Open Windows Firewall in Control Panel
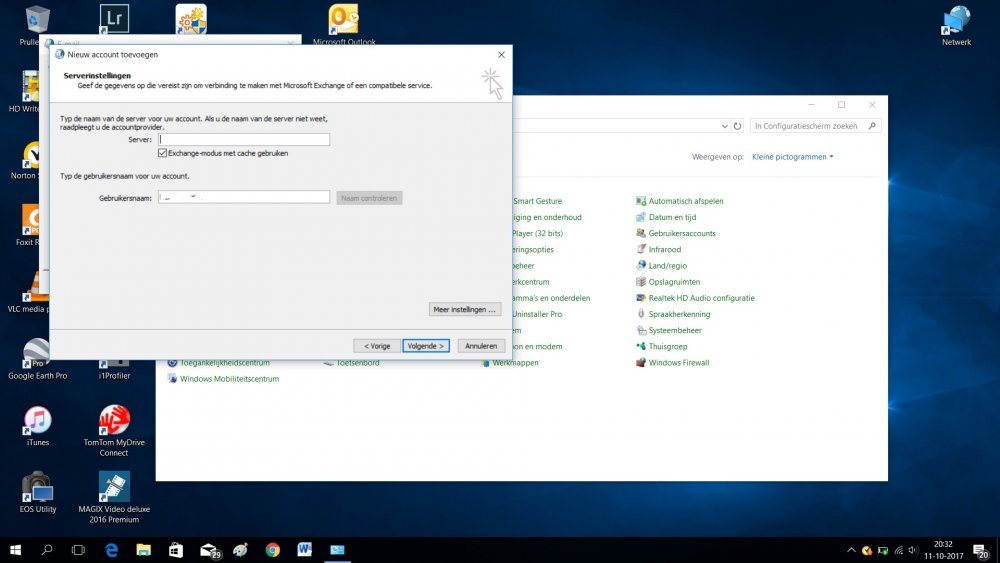This screenshot has height=563, width=1000. coord(678,363)
